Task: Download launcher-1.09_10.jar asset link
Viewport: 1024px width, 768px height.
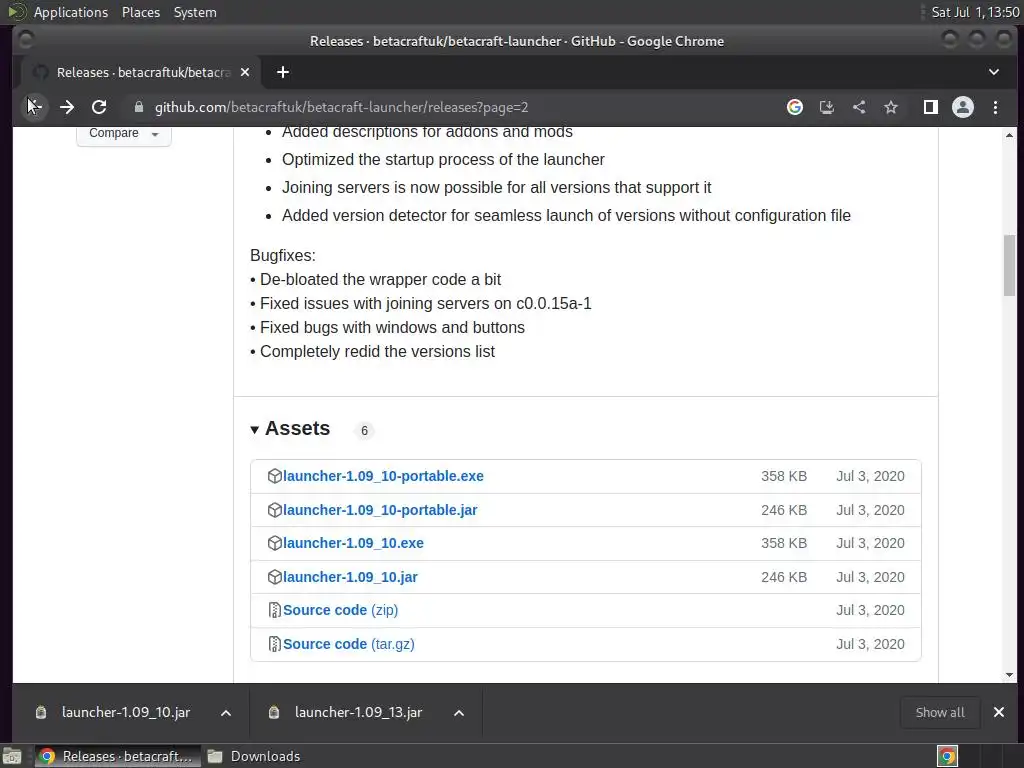Action: tap(350, 577)
